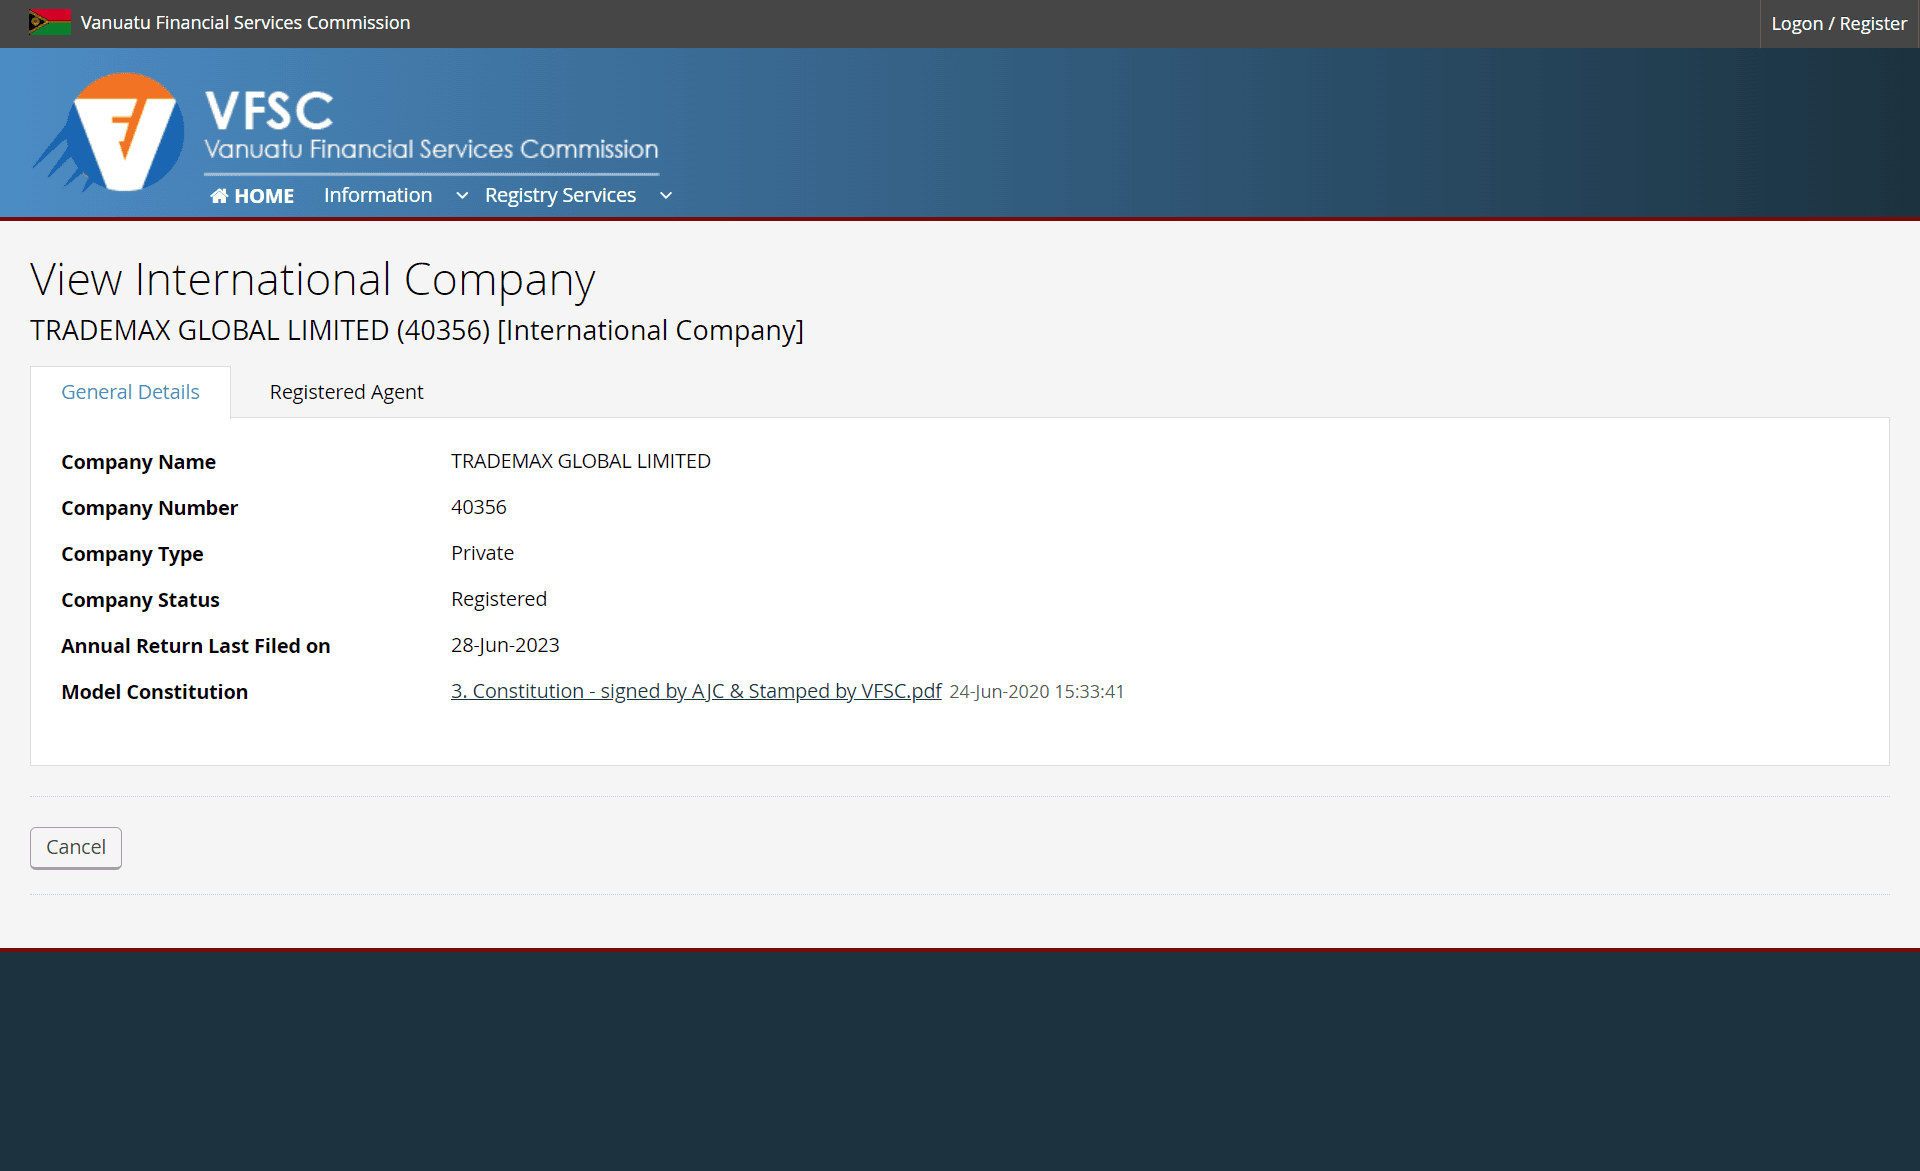Click the Company Type label
Image resolution: width=1920 pixels, height=1171 pixels.
click(132, 554)
